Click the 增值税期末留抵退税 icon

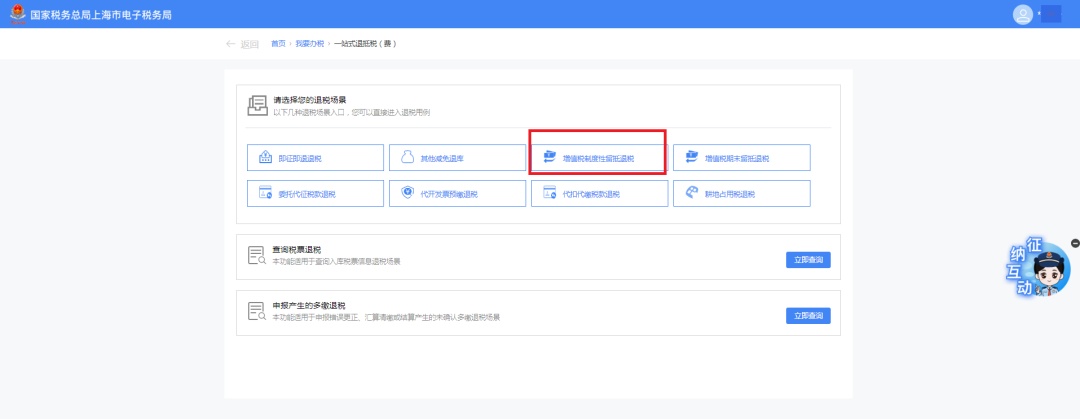coord(691,158)
